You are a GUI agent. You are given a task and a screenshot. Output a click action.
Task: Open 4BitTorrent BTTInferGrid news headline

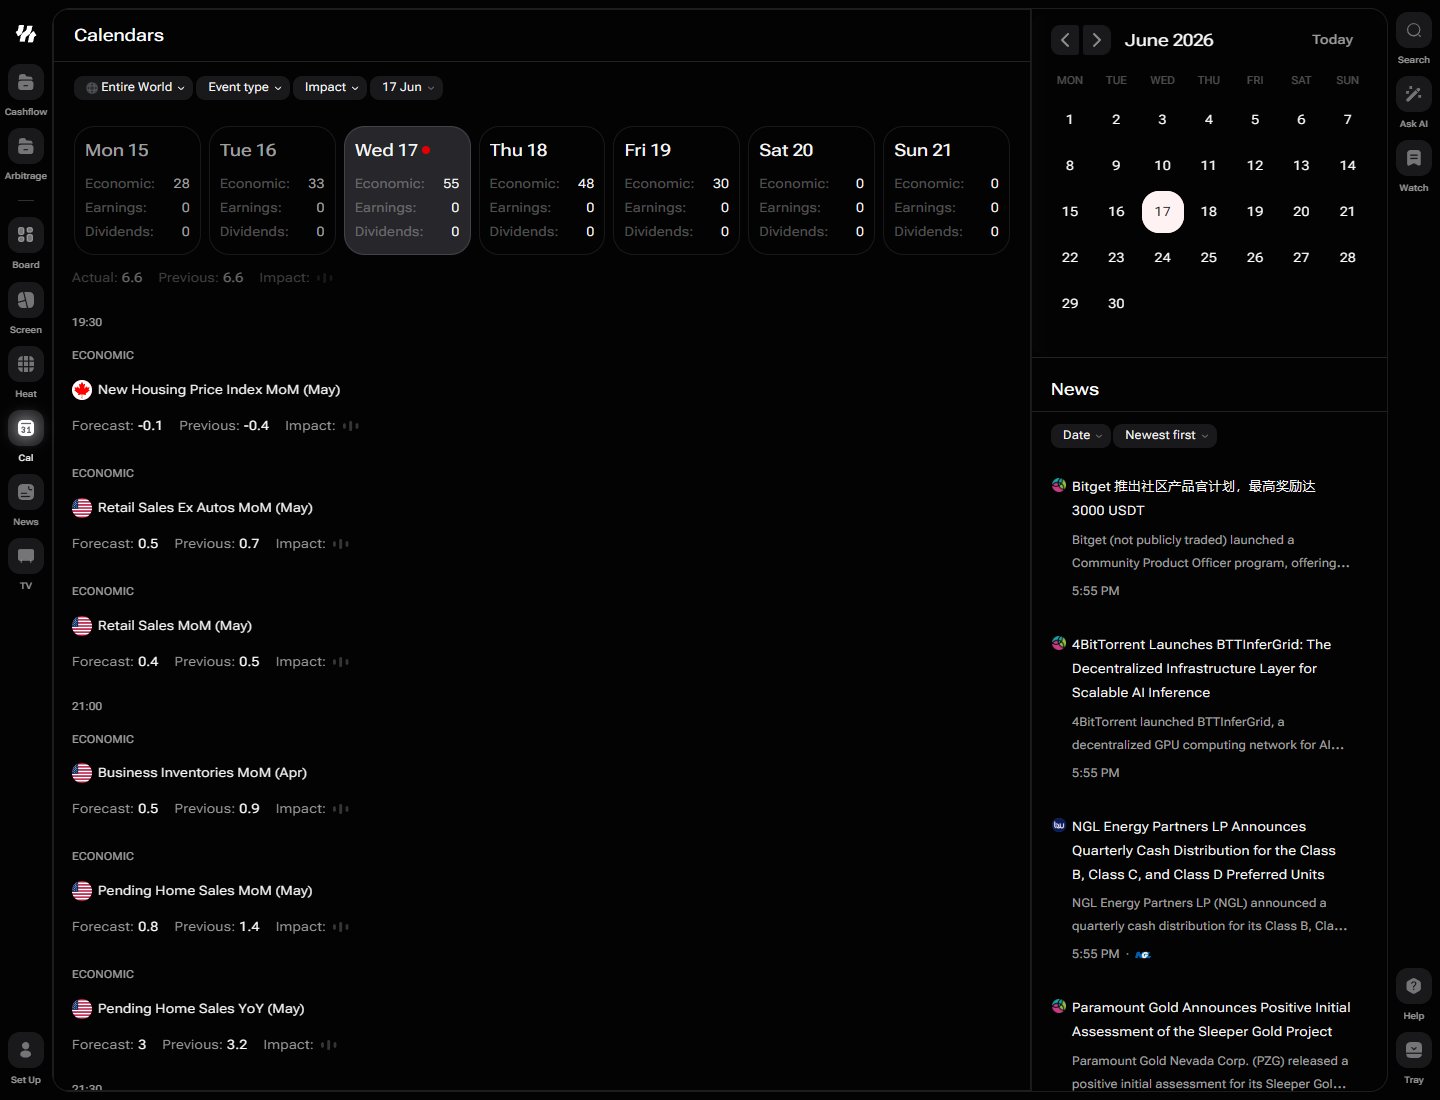point(1202,668)
